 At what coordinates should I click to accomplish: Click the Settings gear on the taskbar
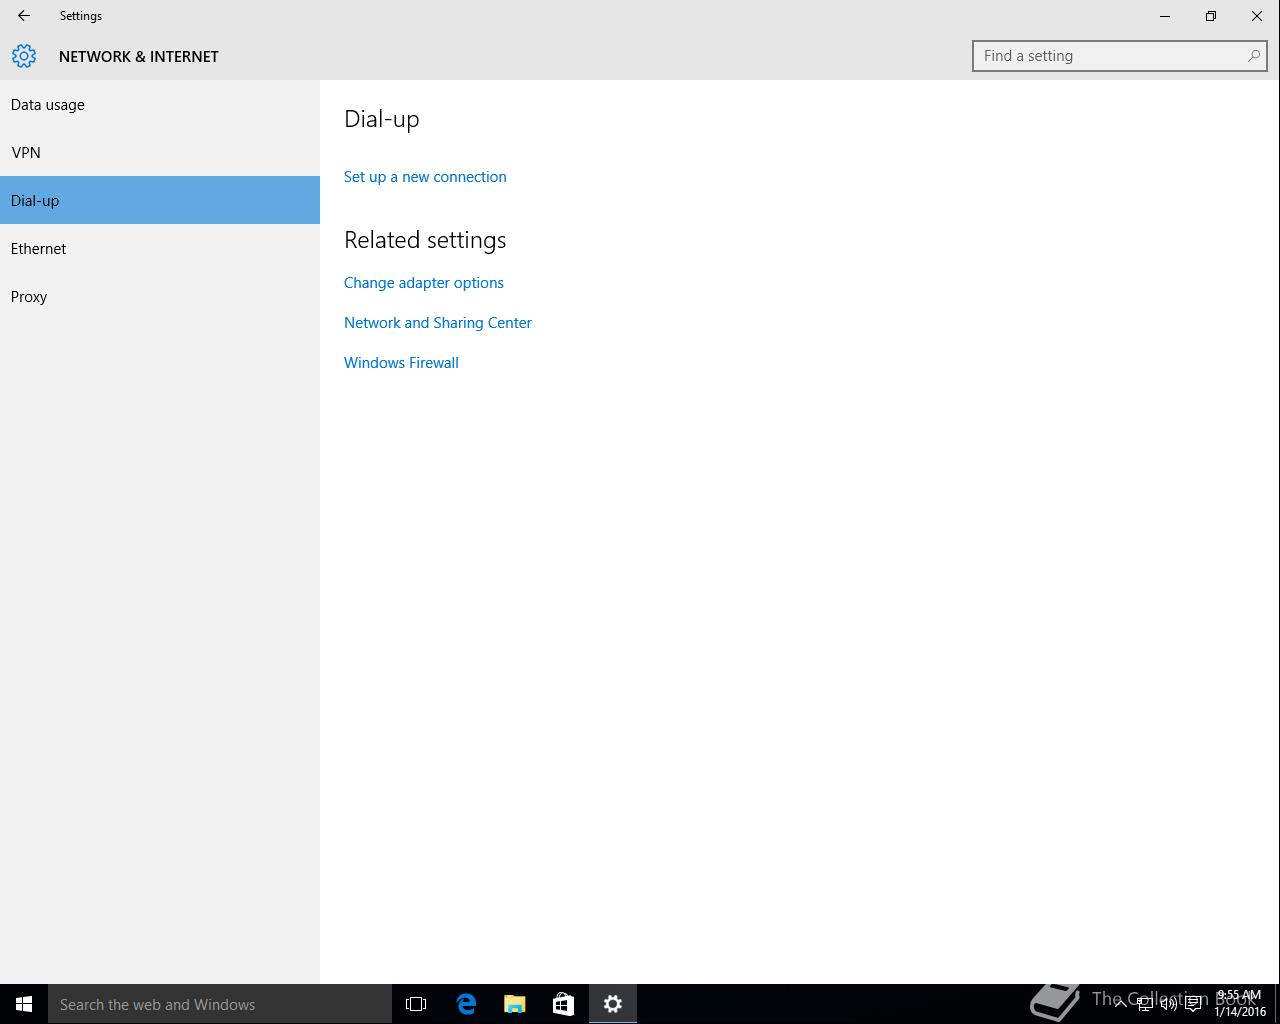[613, 1004]
